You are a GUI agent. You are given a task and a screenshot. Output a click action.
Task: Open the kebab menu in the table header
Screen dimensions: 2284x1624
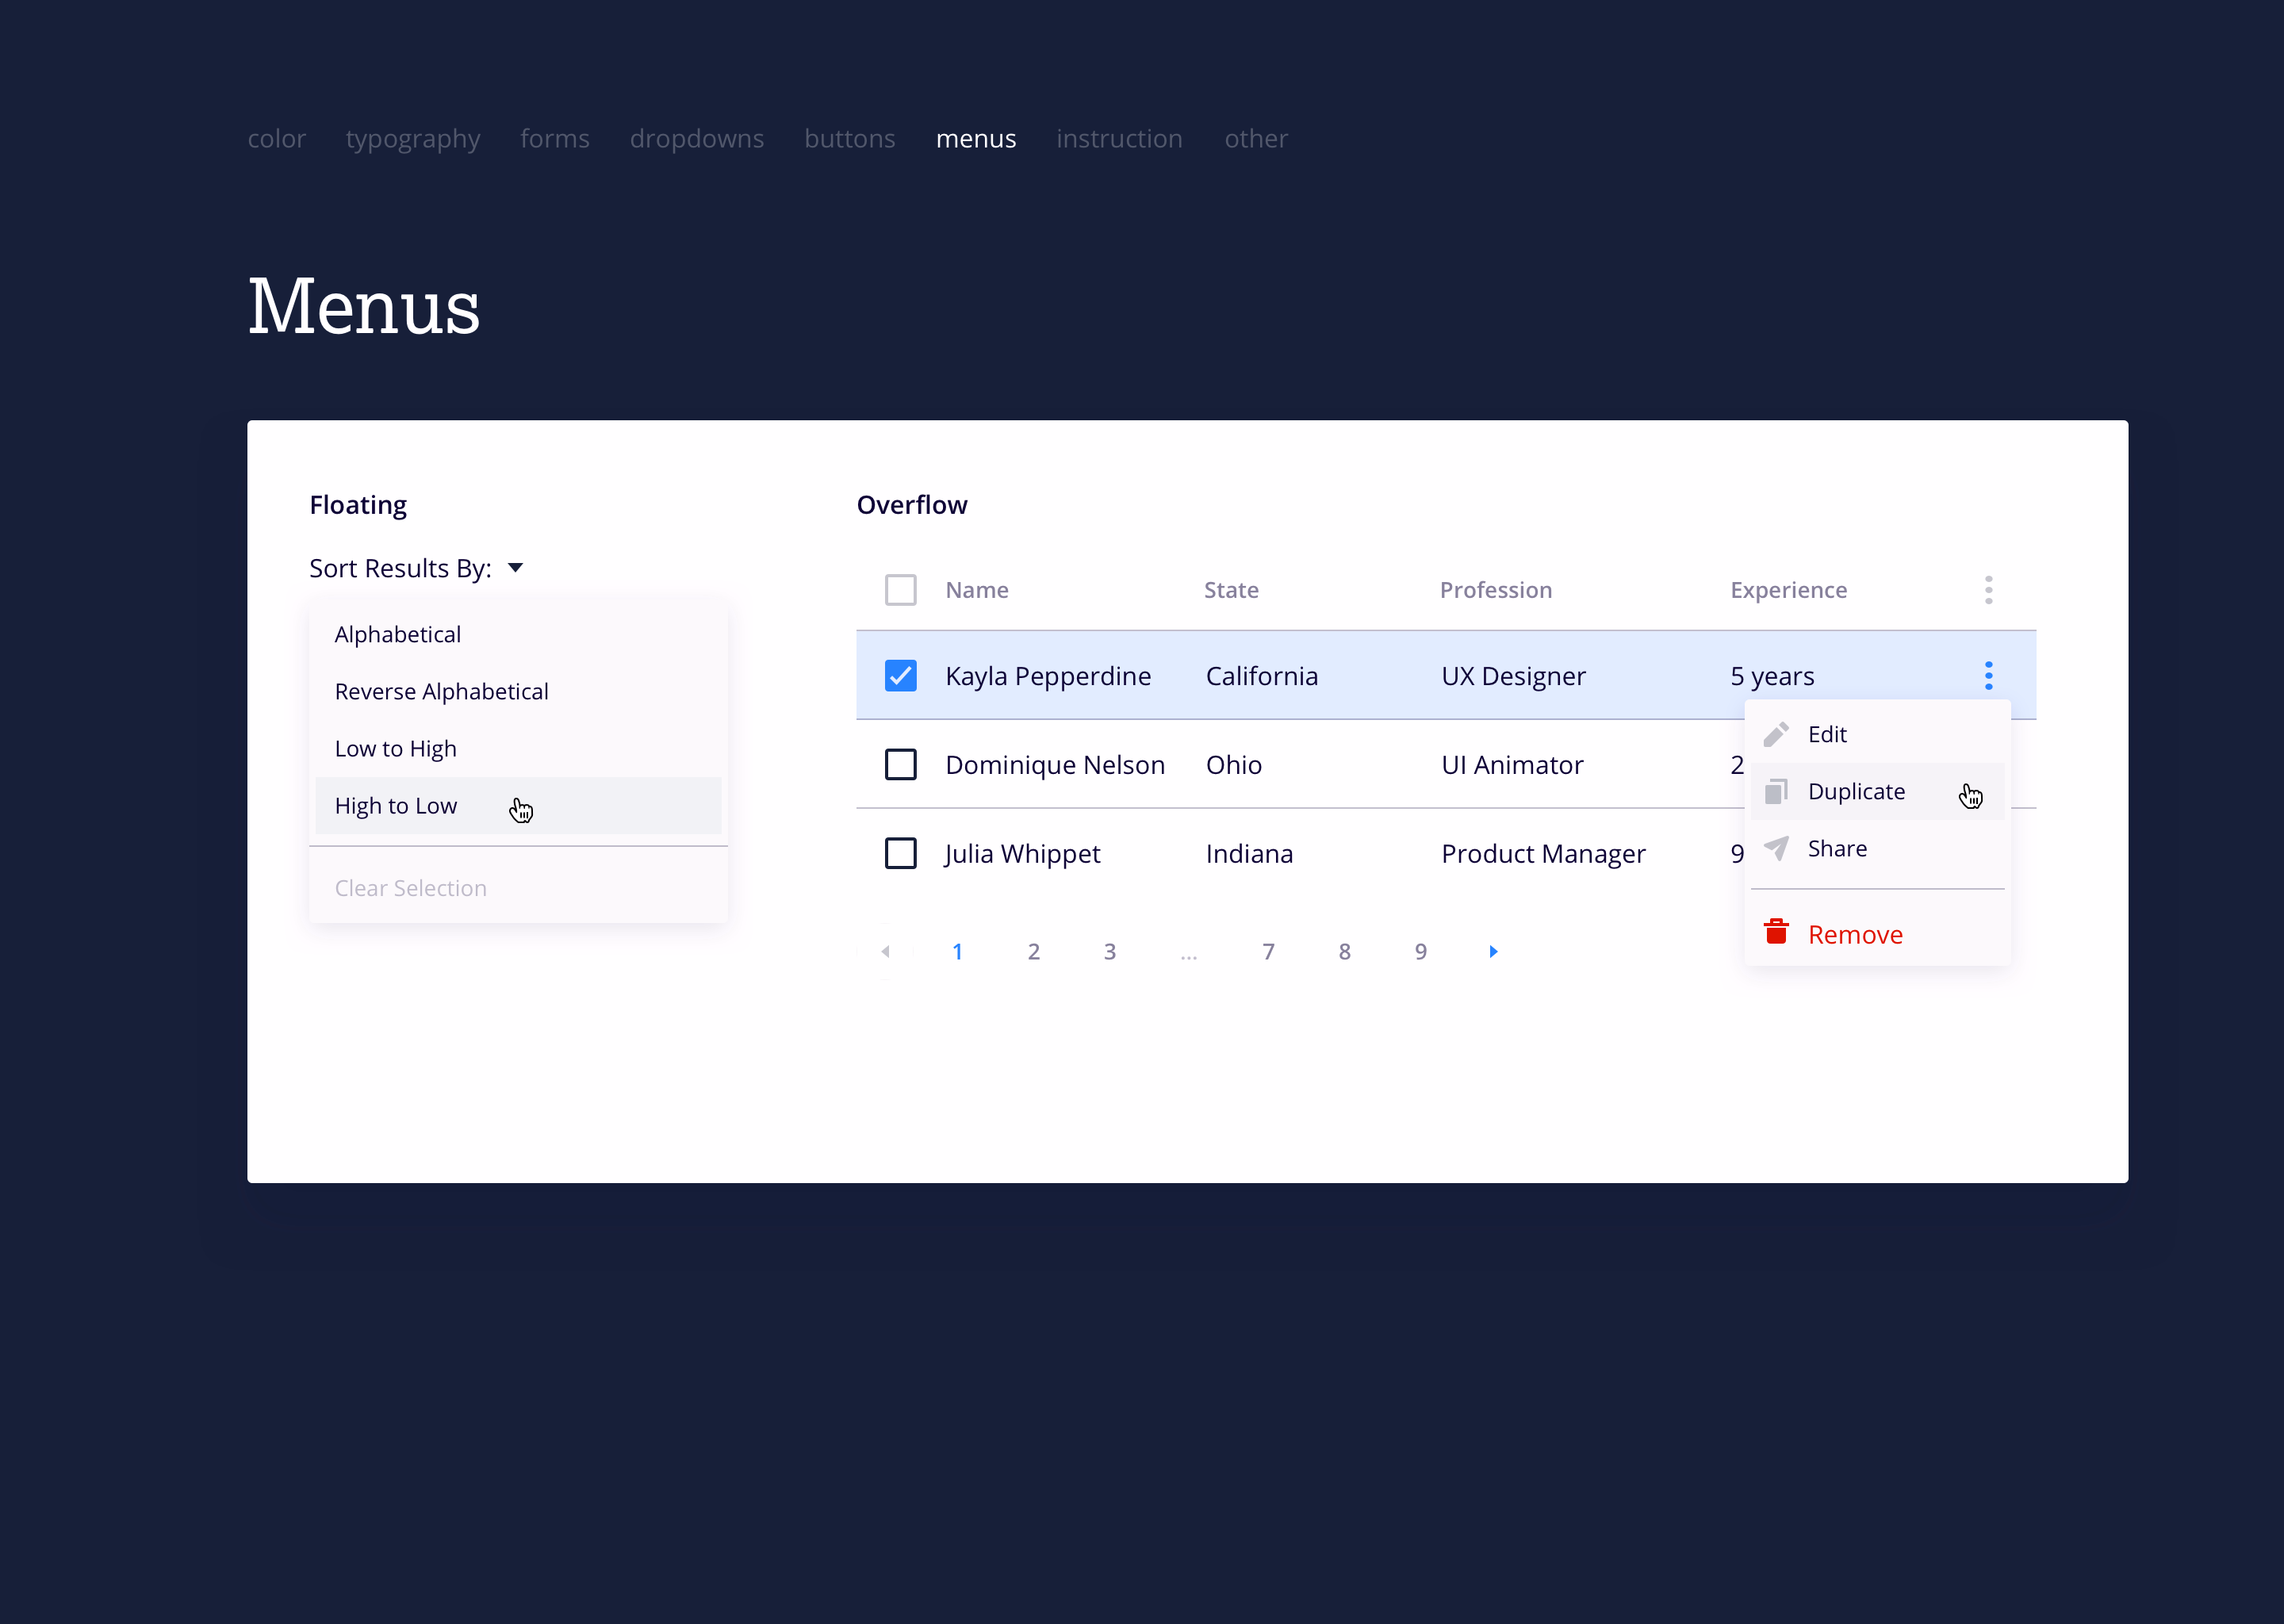pyautogui.click(x=1989, y=590)
